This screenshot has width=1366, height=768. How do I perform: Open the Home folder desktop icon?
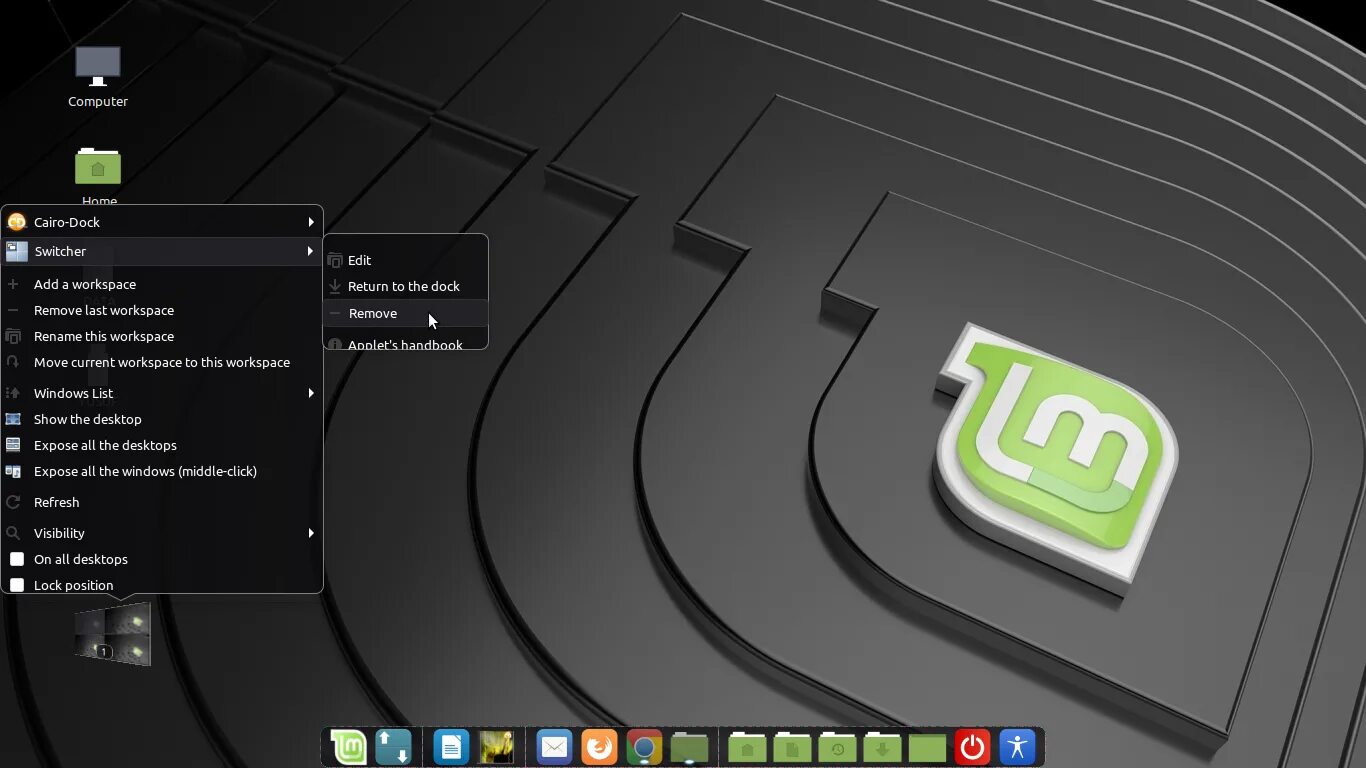[98, 176]
